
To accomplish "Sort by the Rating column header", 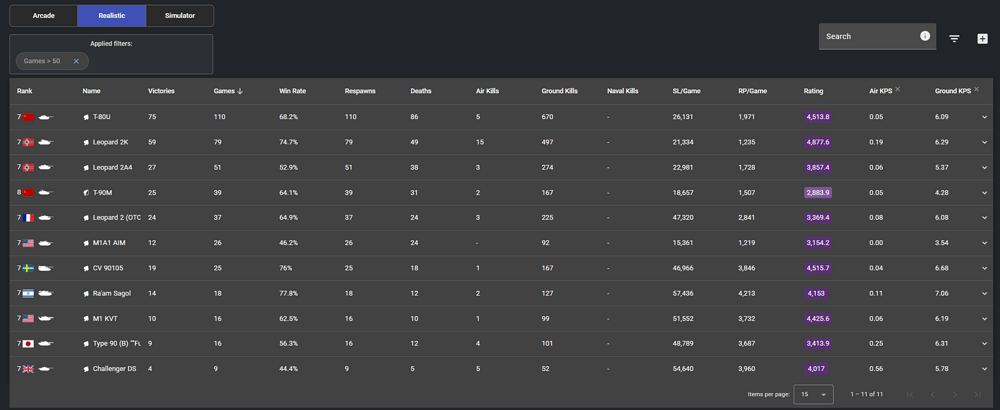I will pos(813,91).
